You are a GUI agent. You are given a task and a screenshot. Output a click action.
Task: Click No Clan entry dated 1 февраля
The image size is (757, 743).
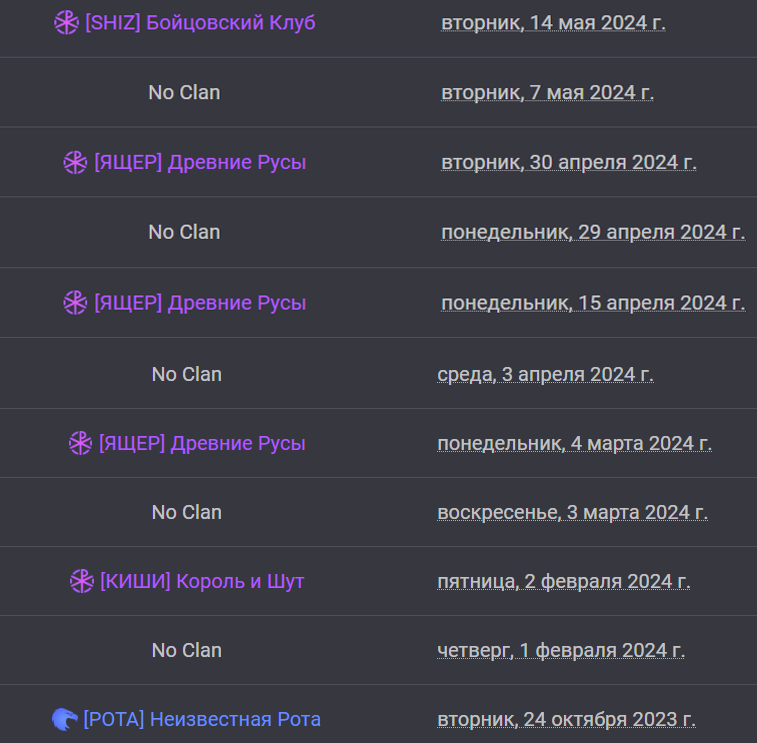coord(186,650)
